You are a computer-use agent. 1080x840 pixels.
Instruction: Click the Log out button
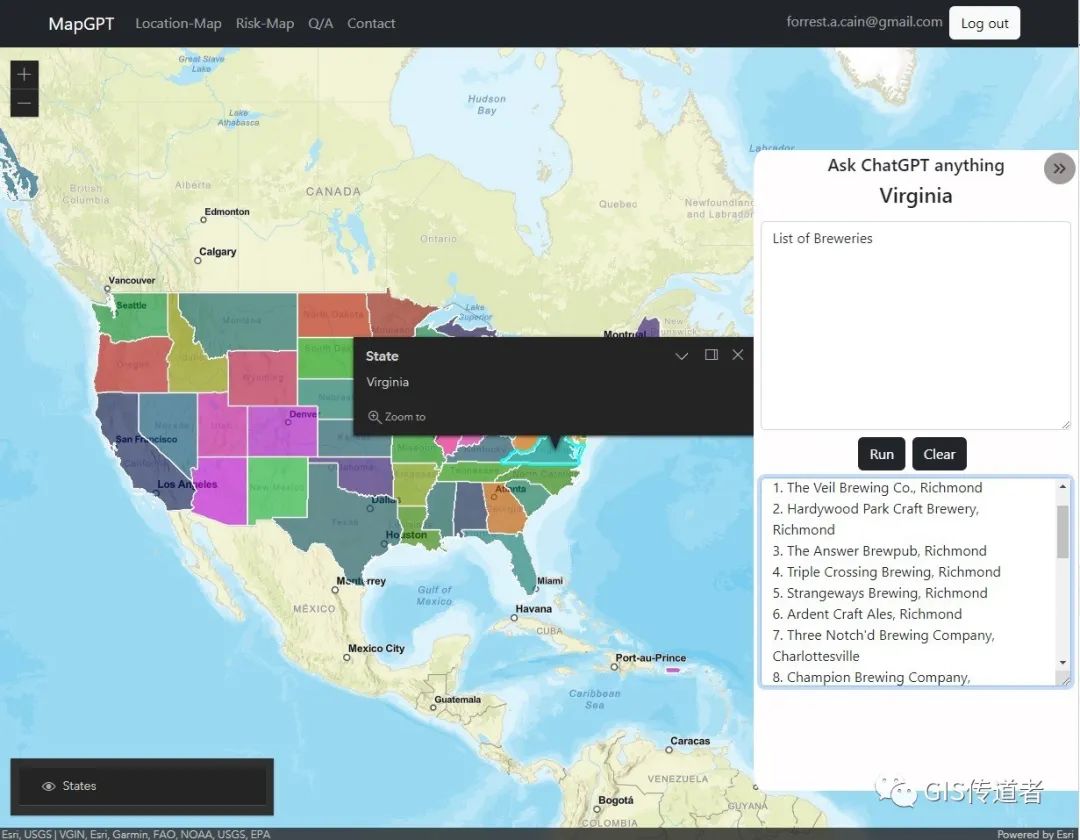984,23
